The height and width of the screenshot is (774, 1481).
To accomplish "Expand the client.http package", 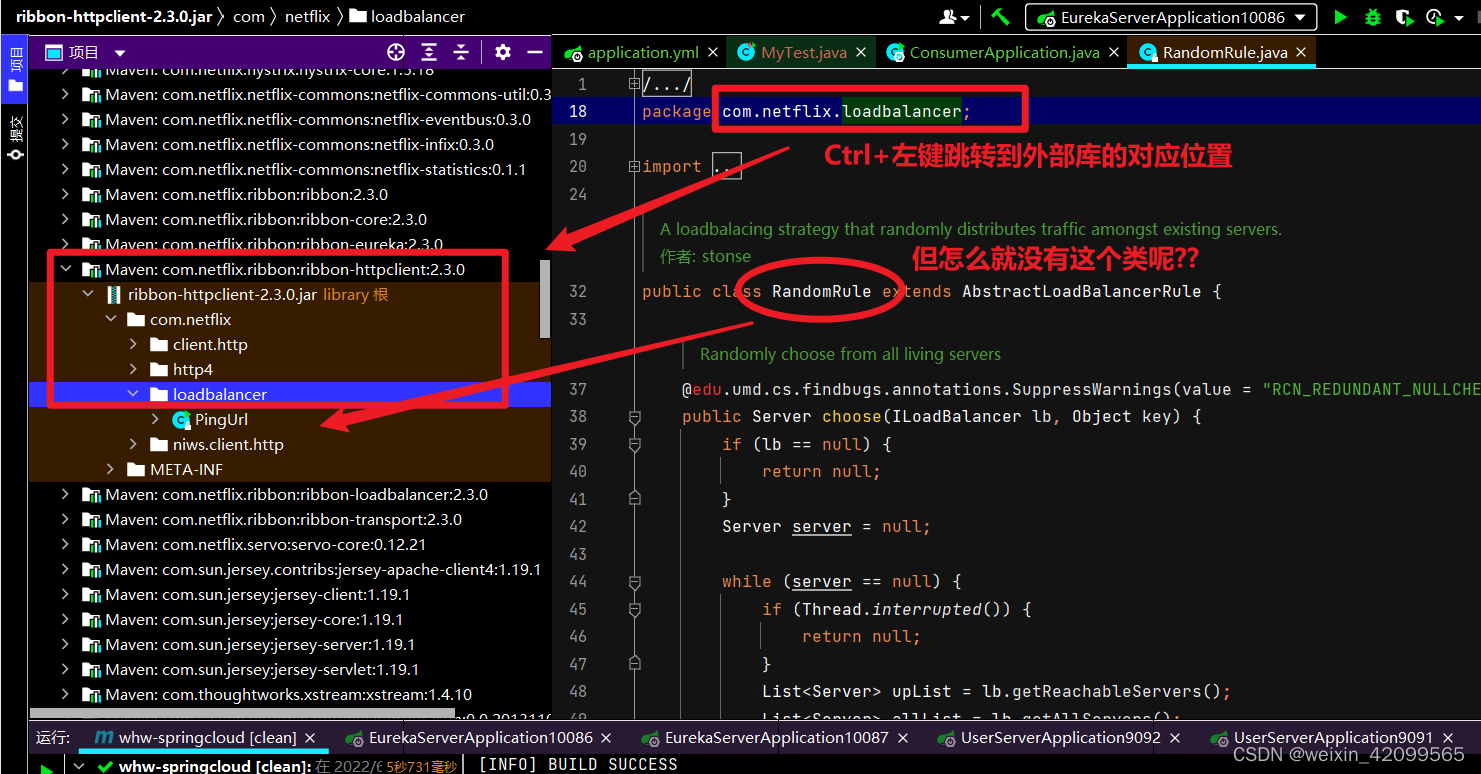I will tap(133, 345).
